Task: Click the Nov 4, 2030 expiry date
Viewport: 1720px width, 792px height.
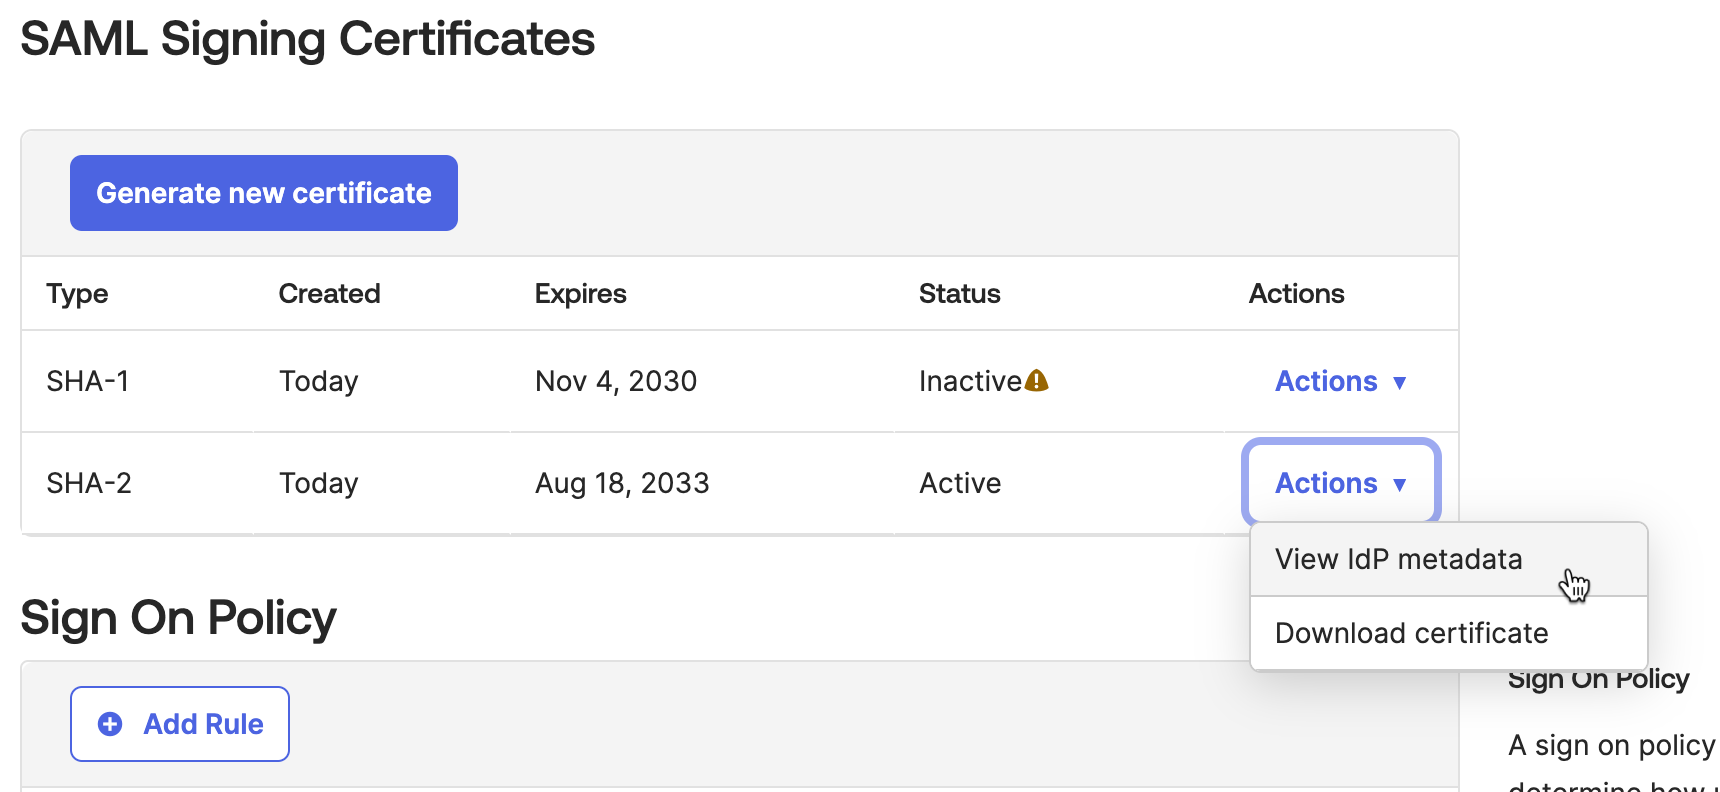Action: 616,381
